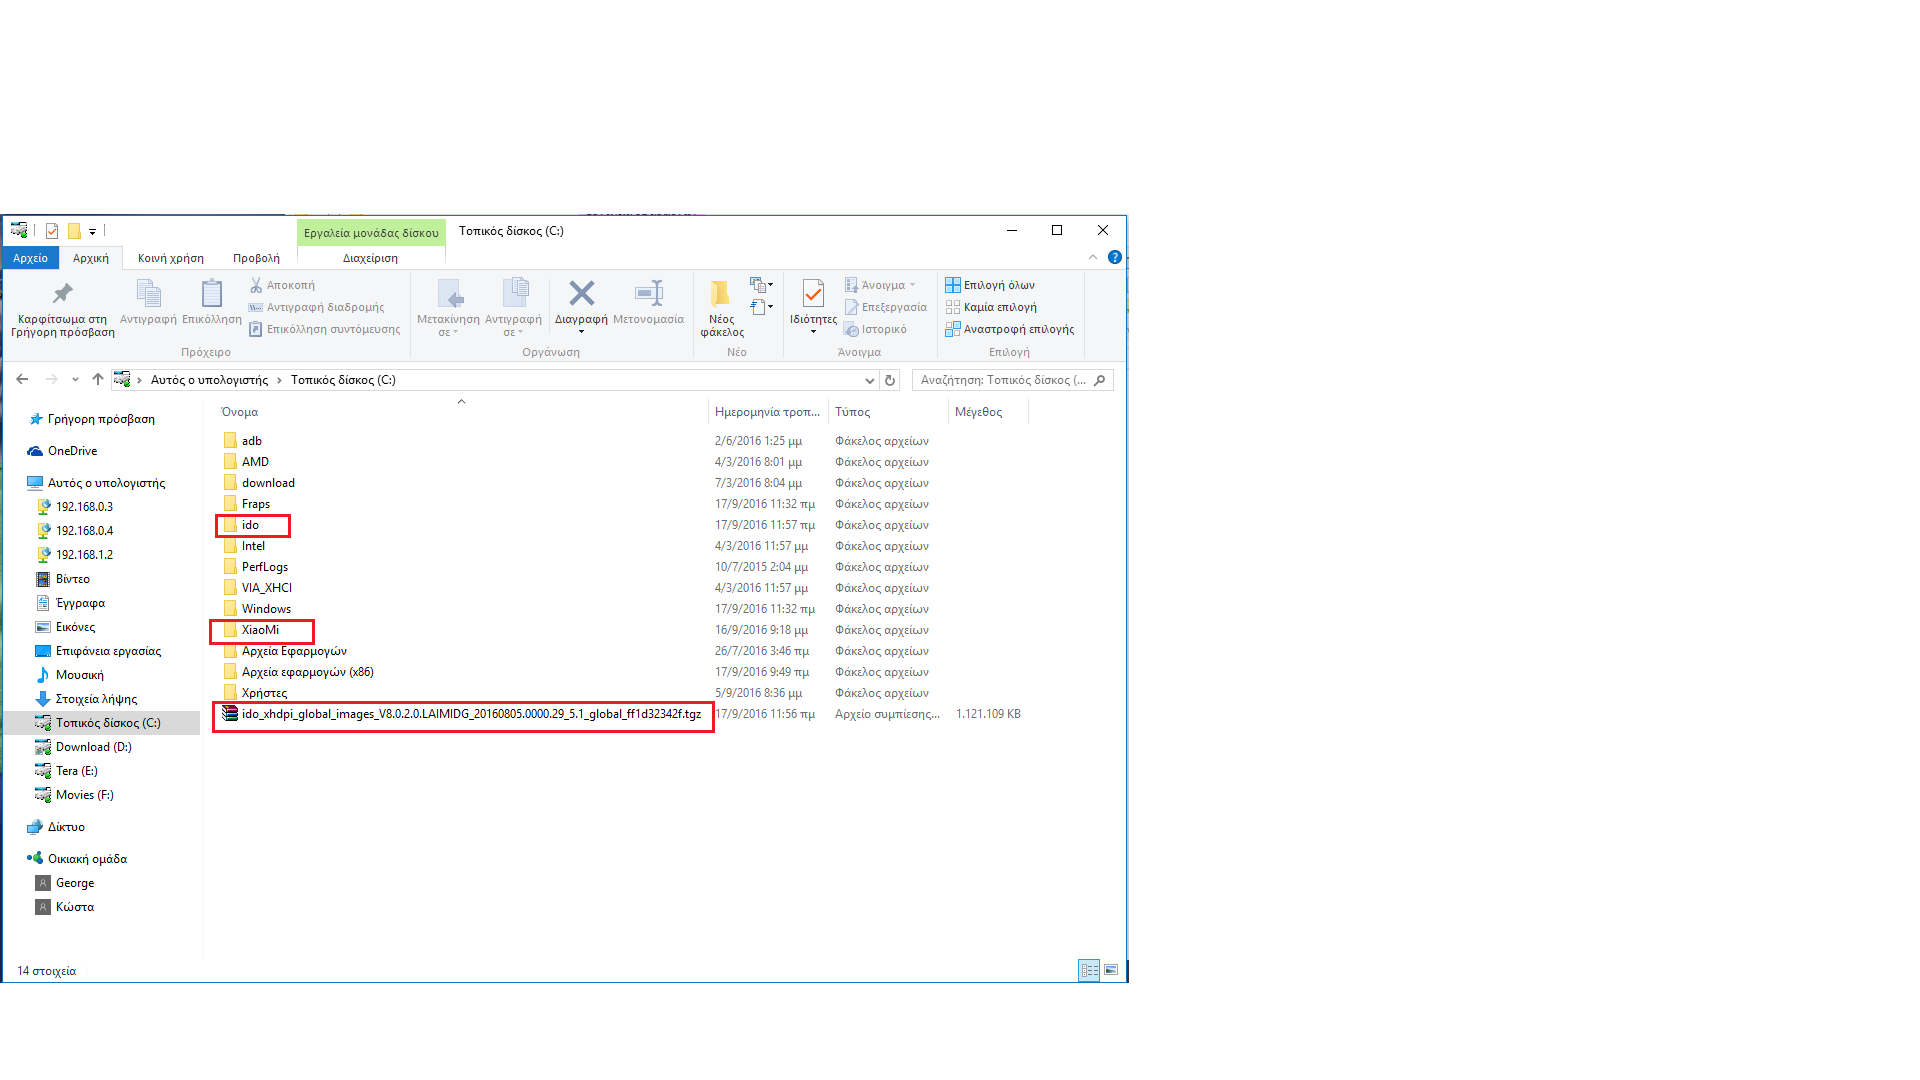Viewport: 1920px width, 1080px height.
Task: Click the Delete (Διαγραφή) red X icon
Action: 581,294
